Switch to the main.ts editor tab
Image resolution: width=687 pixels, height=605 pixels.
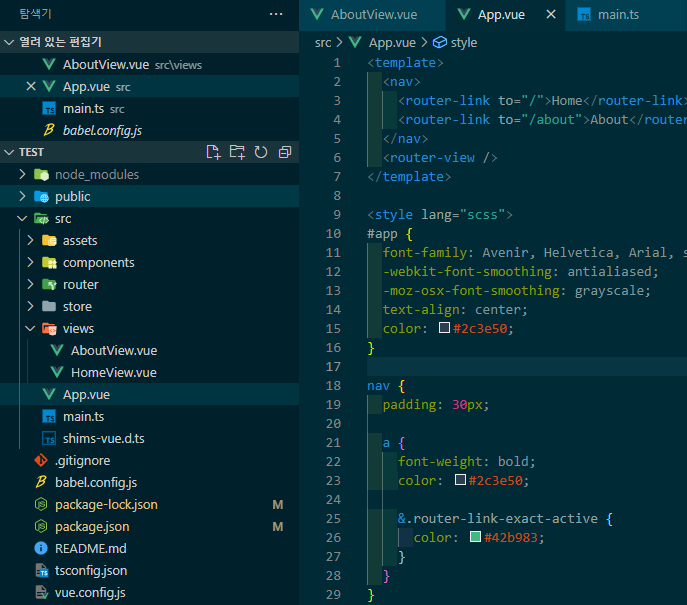(626, 15)
